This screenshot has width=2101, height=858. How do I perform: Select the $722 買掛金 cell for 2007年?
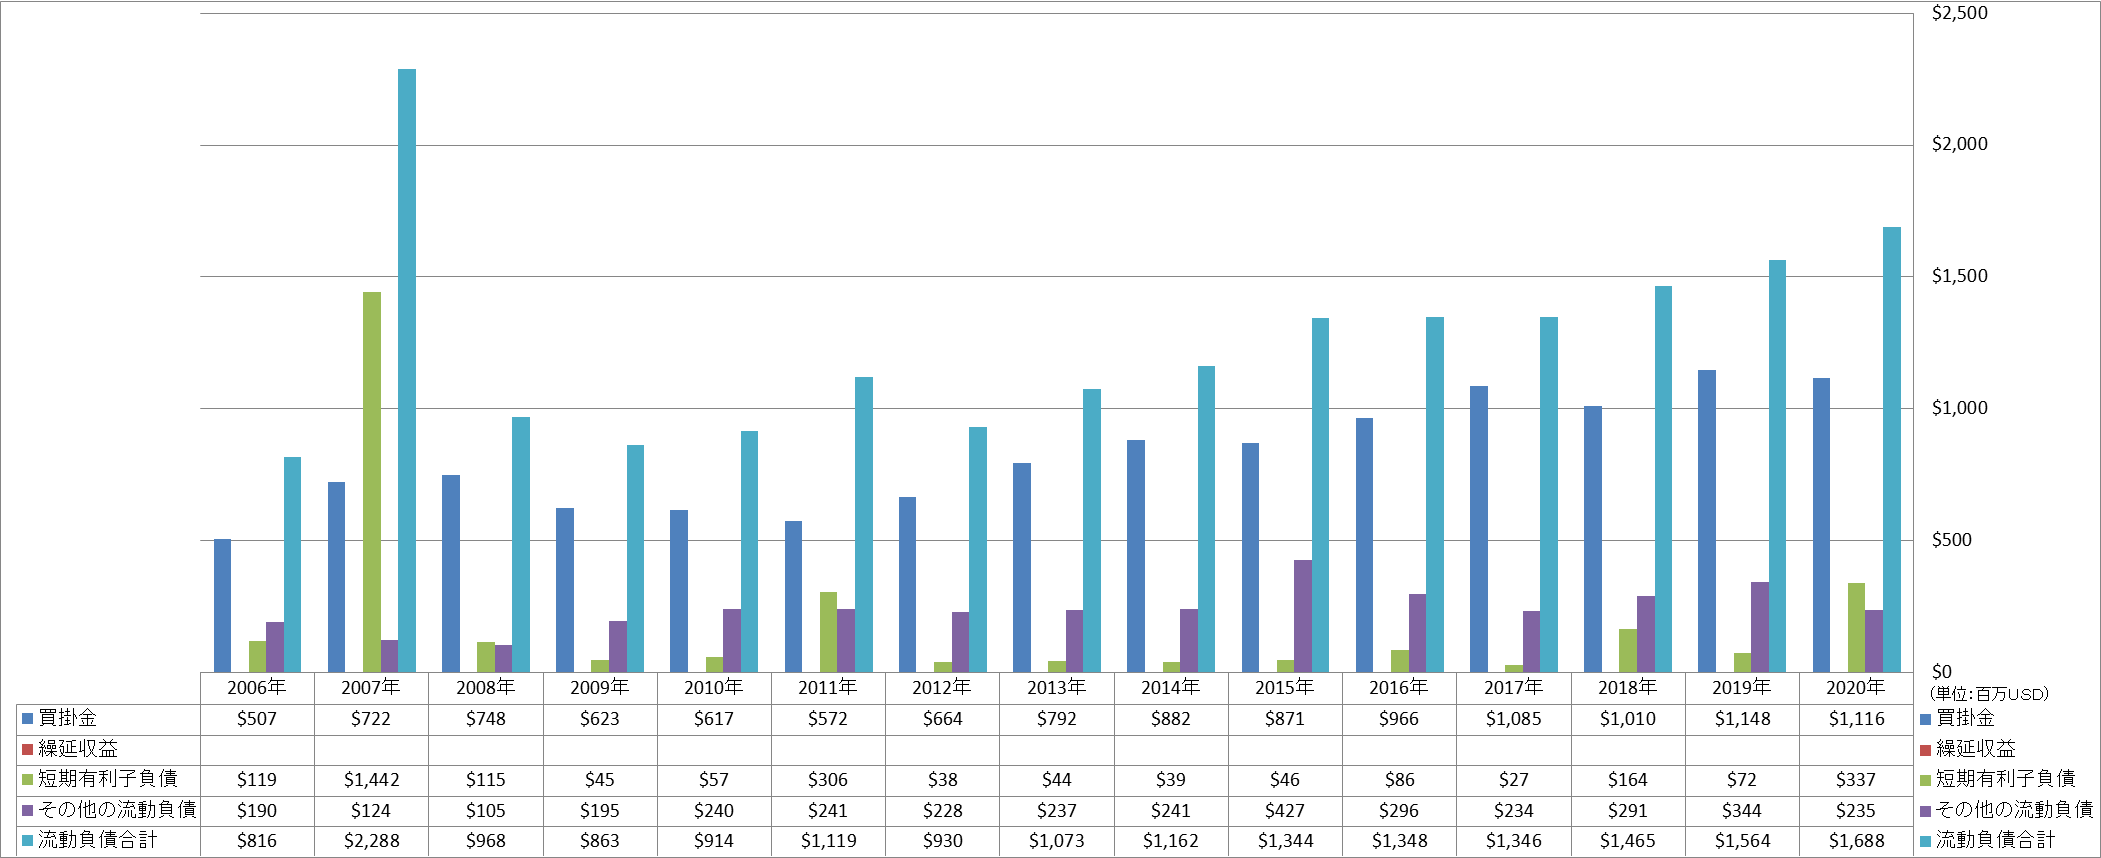tap(371, 719)
